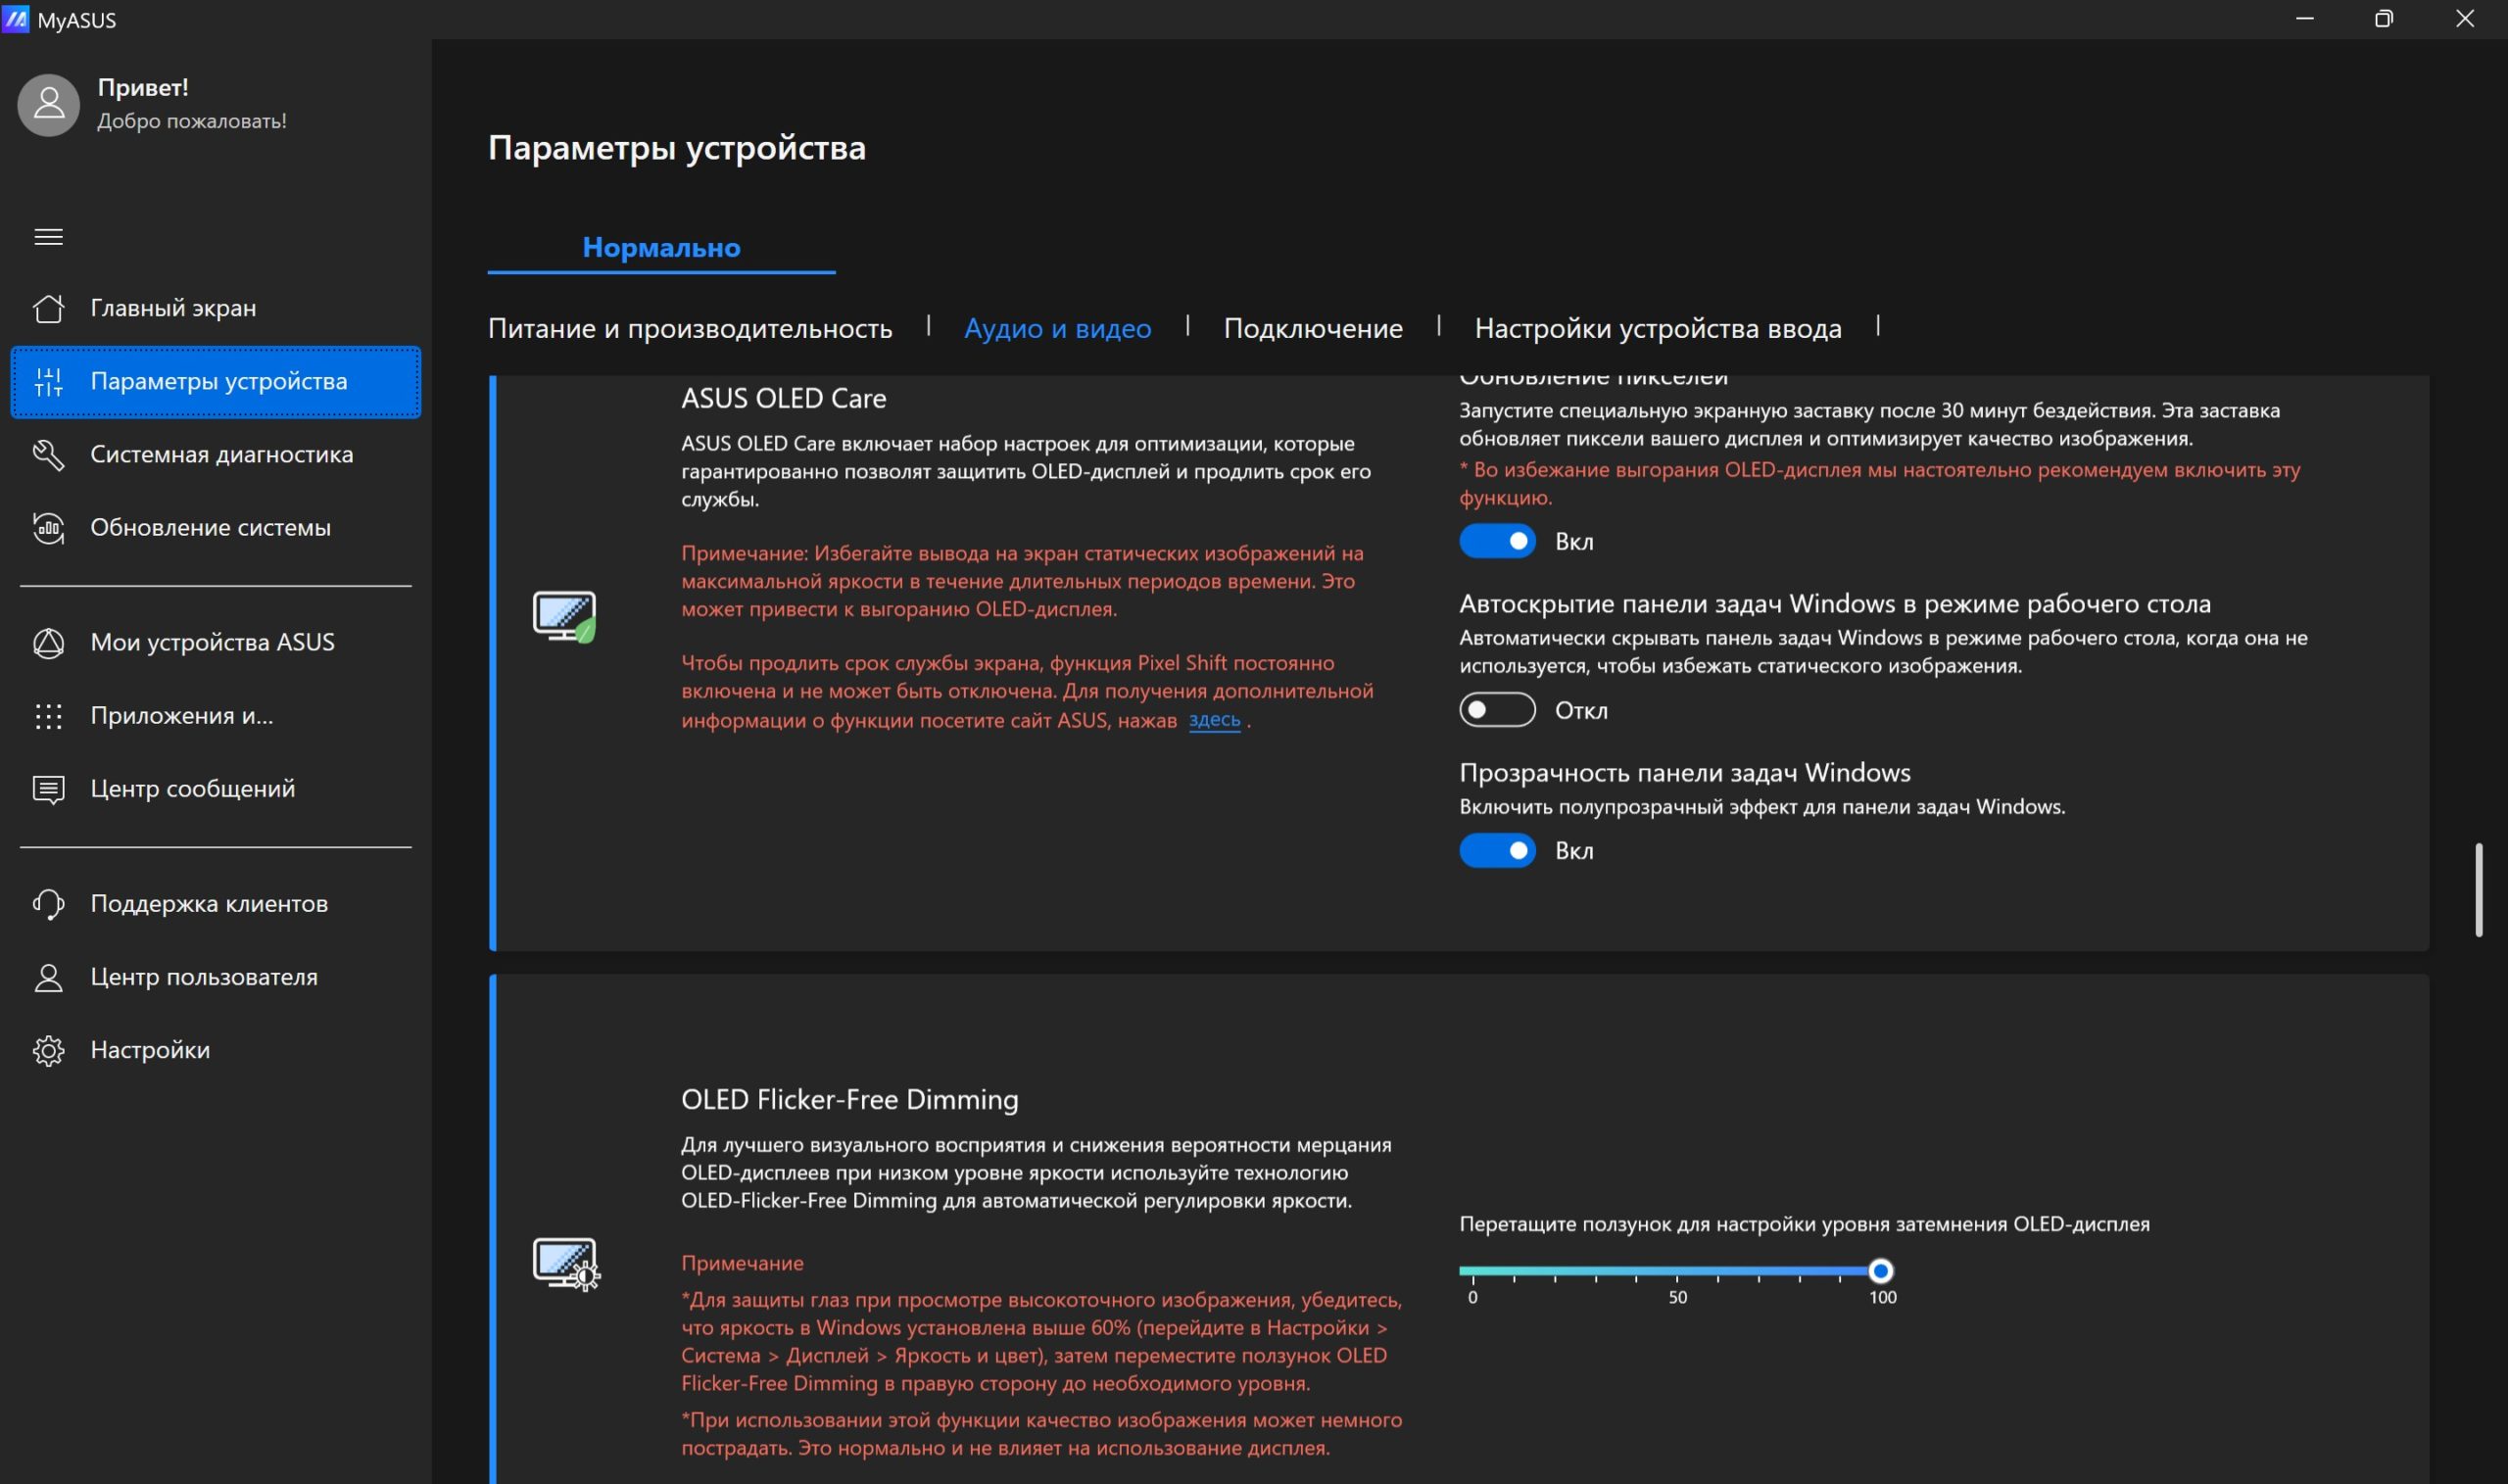Go to the Подключение section

1313,328
